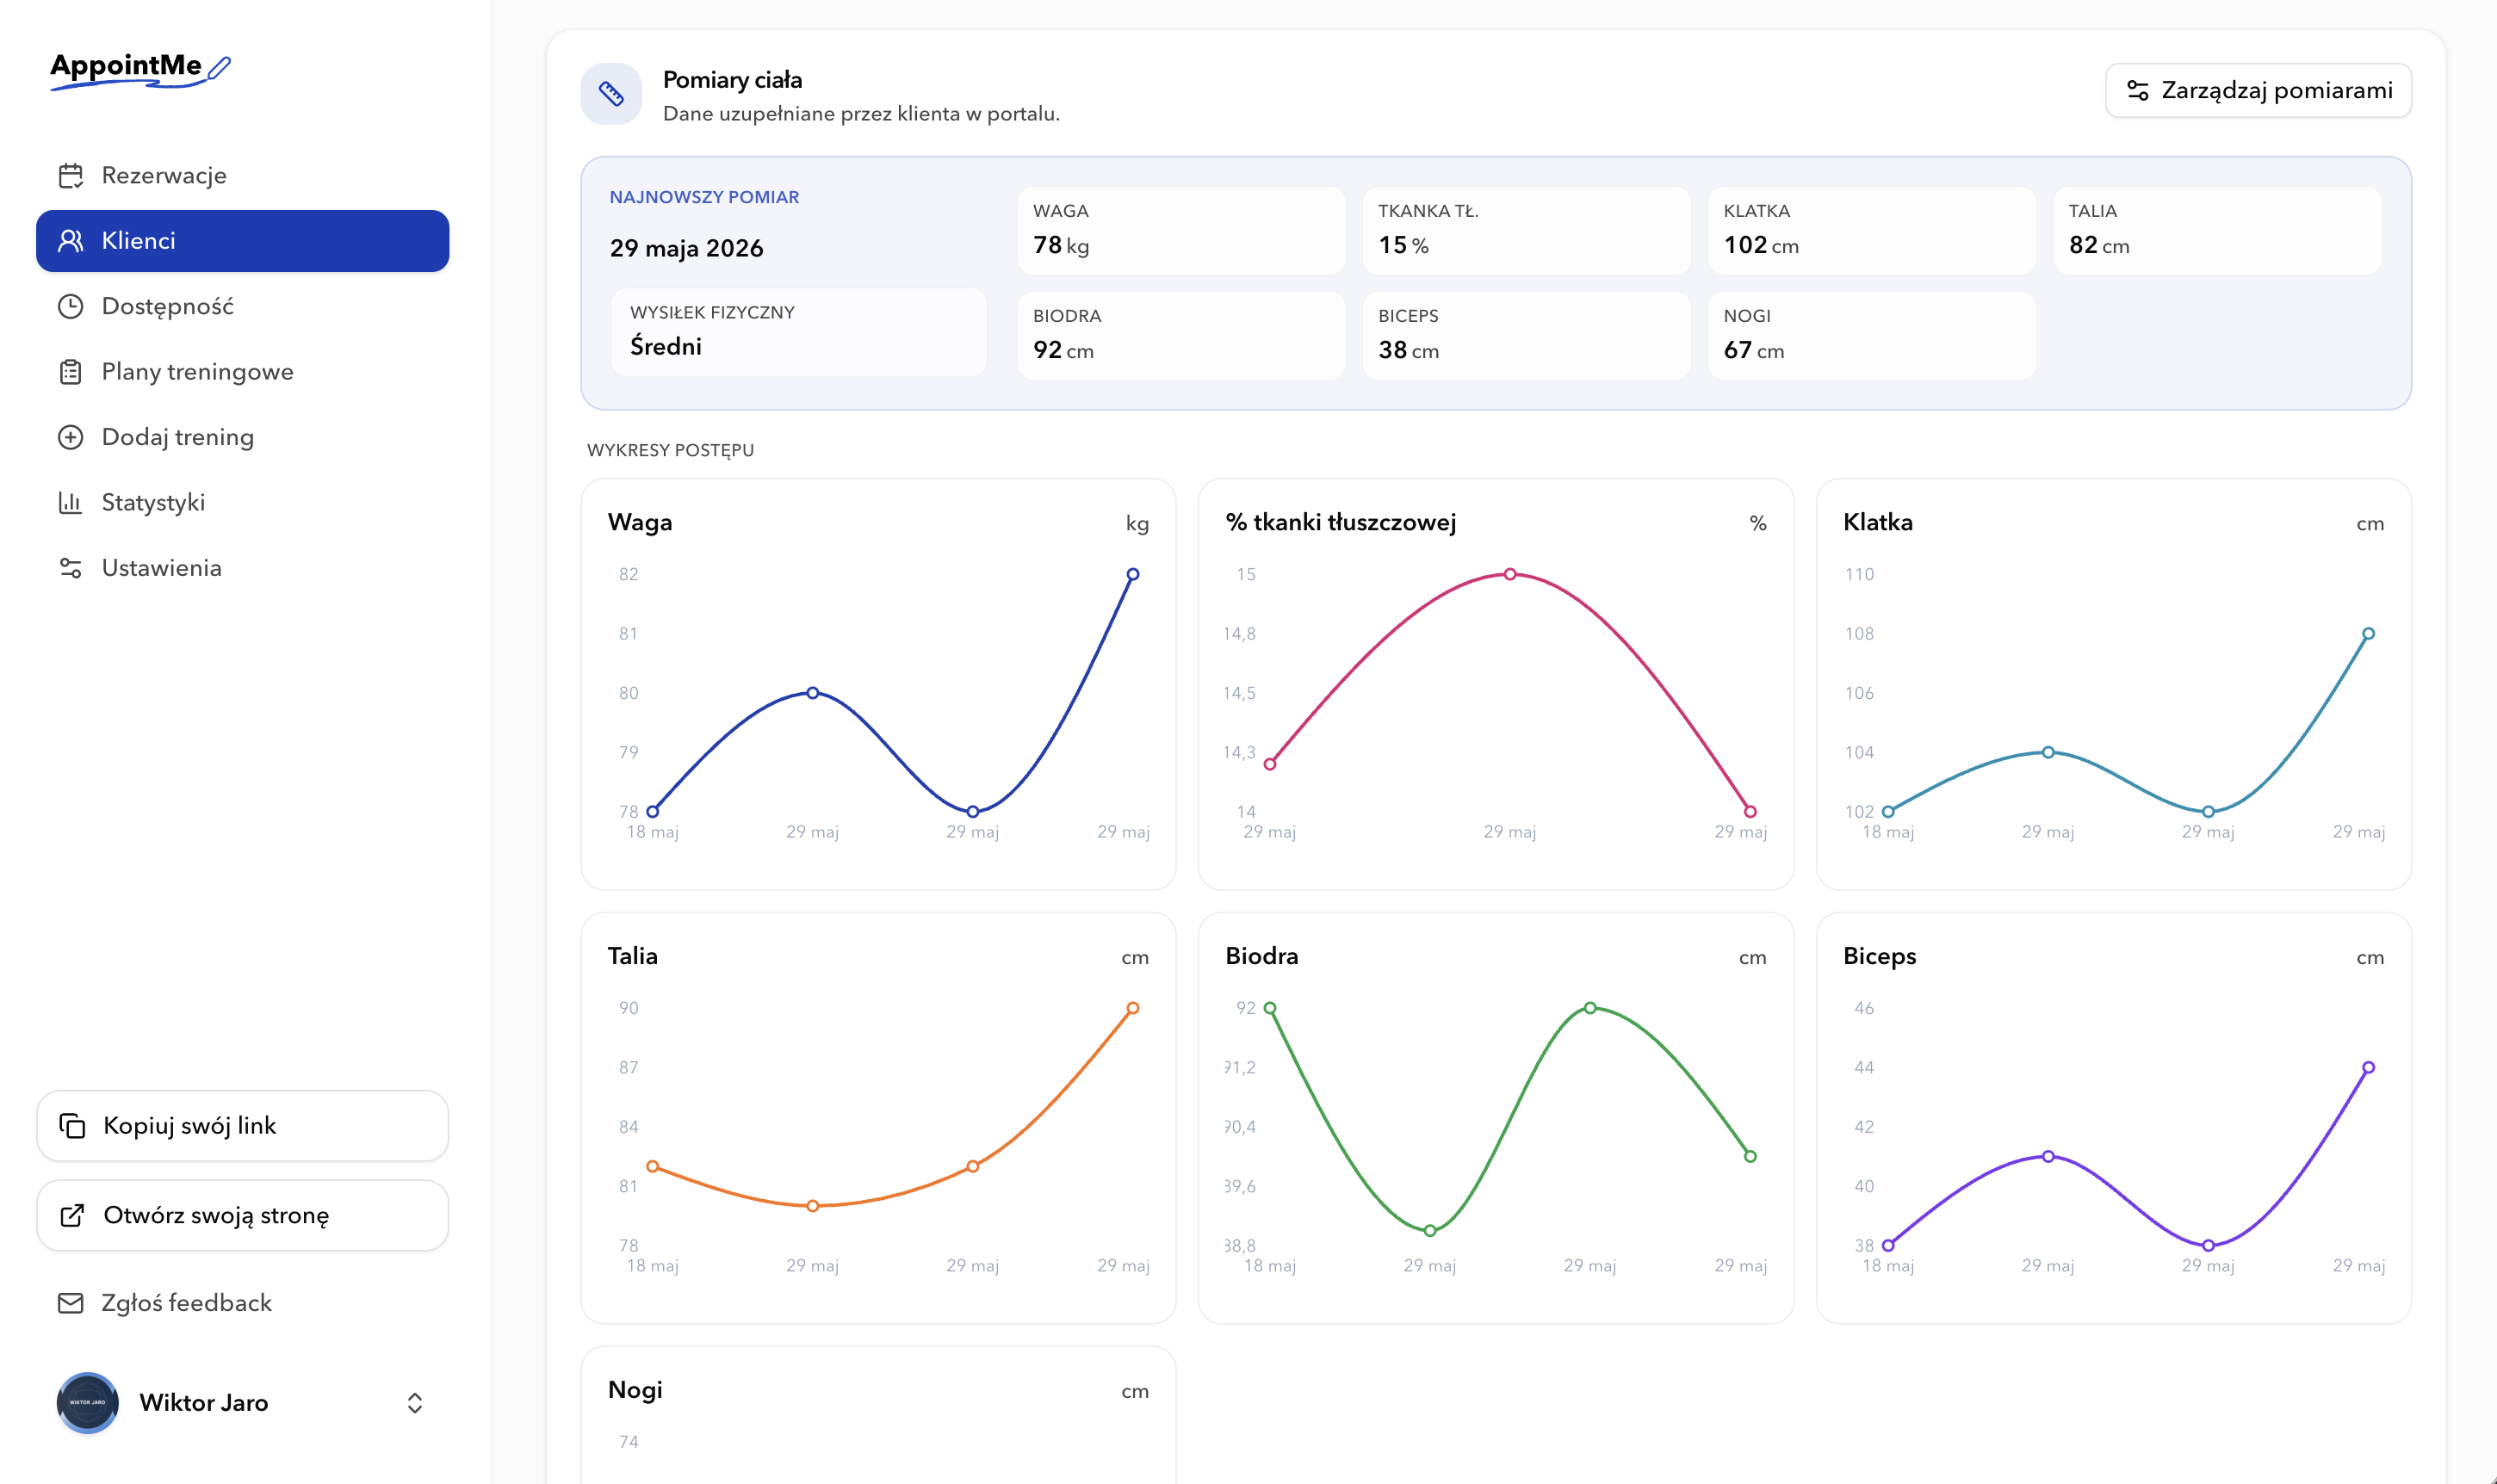This screenshot has width=2497, height=1484.
Task: Select the last data point on Talia chart
Action: 1133,1009
